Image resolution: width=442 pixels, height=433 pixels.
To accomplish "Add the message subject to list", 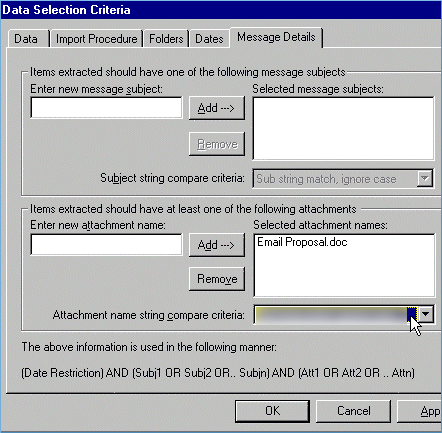I will (217, 108).
